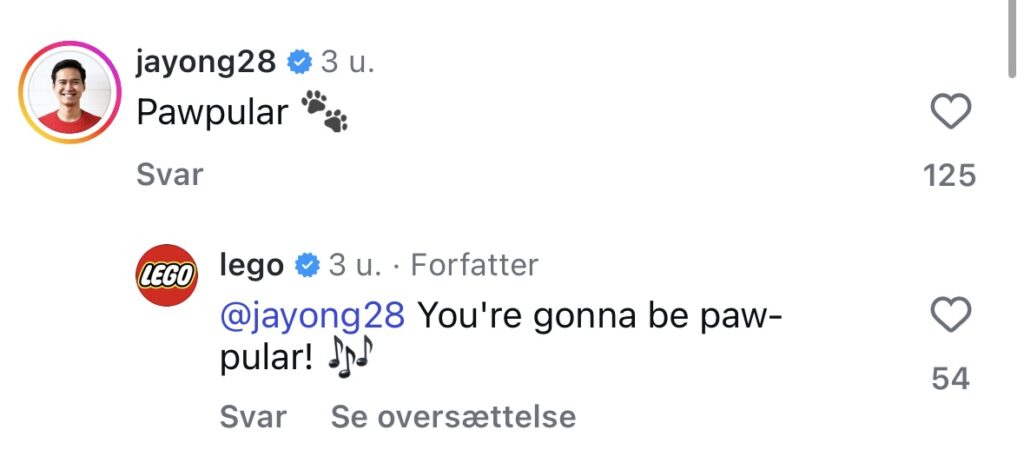1024x463 pixels.
Task: View the 54 likes on lego's reply
Action: coord(950,379)
